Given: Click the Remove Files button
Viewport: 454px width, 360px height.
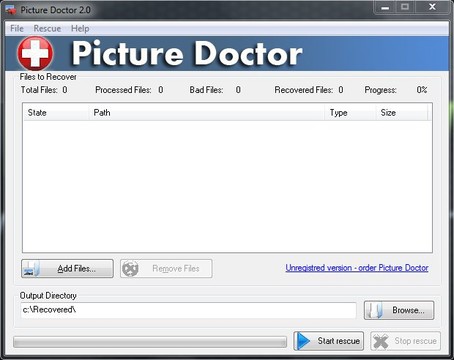Looking at the screenshot, I should point(166,269).
